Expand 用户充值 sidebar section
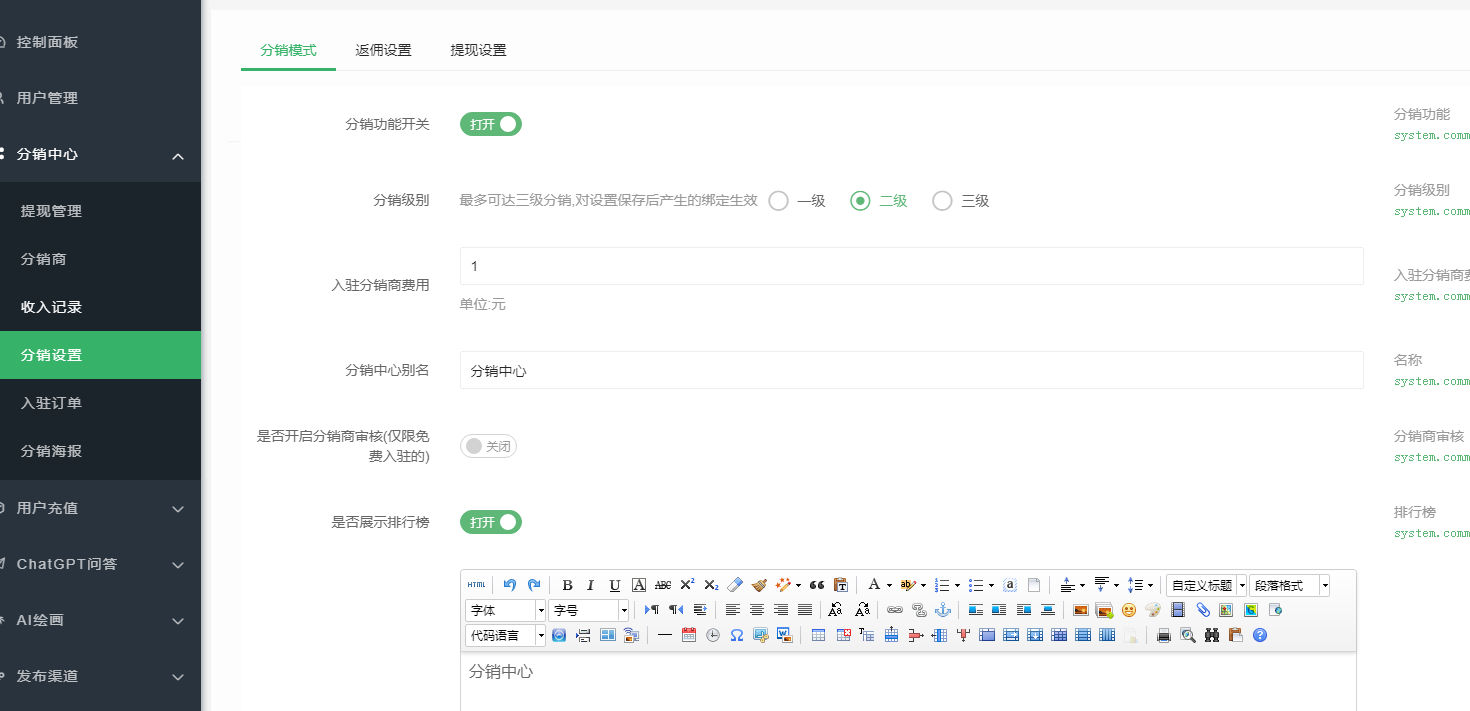Image resolution: width=1470 pixels, height=711 pixels. point(178,508)
